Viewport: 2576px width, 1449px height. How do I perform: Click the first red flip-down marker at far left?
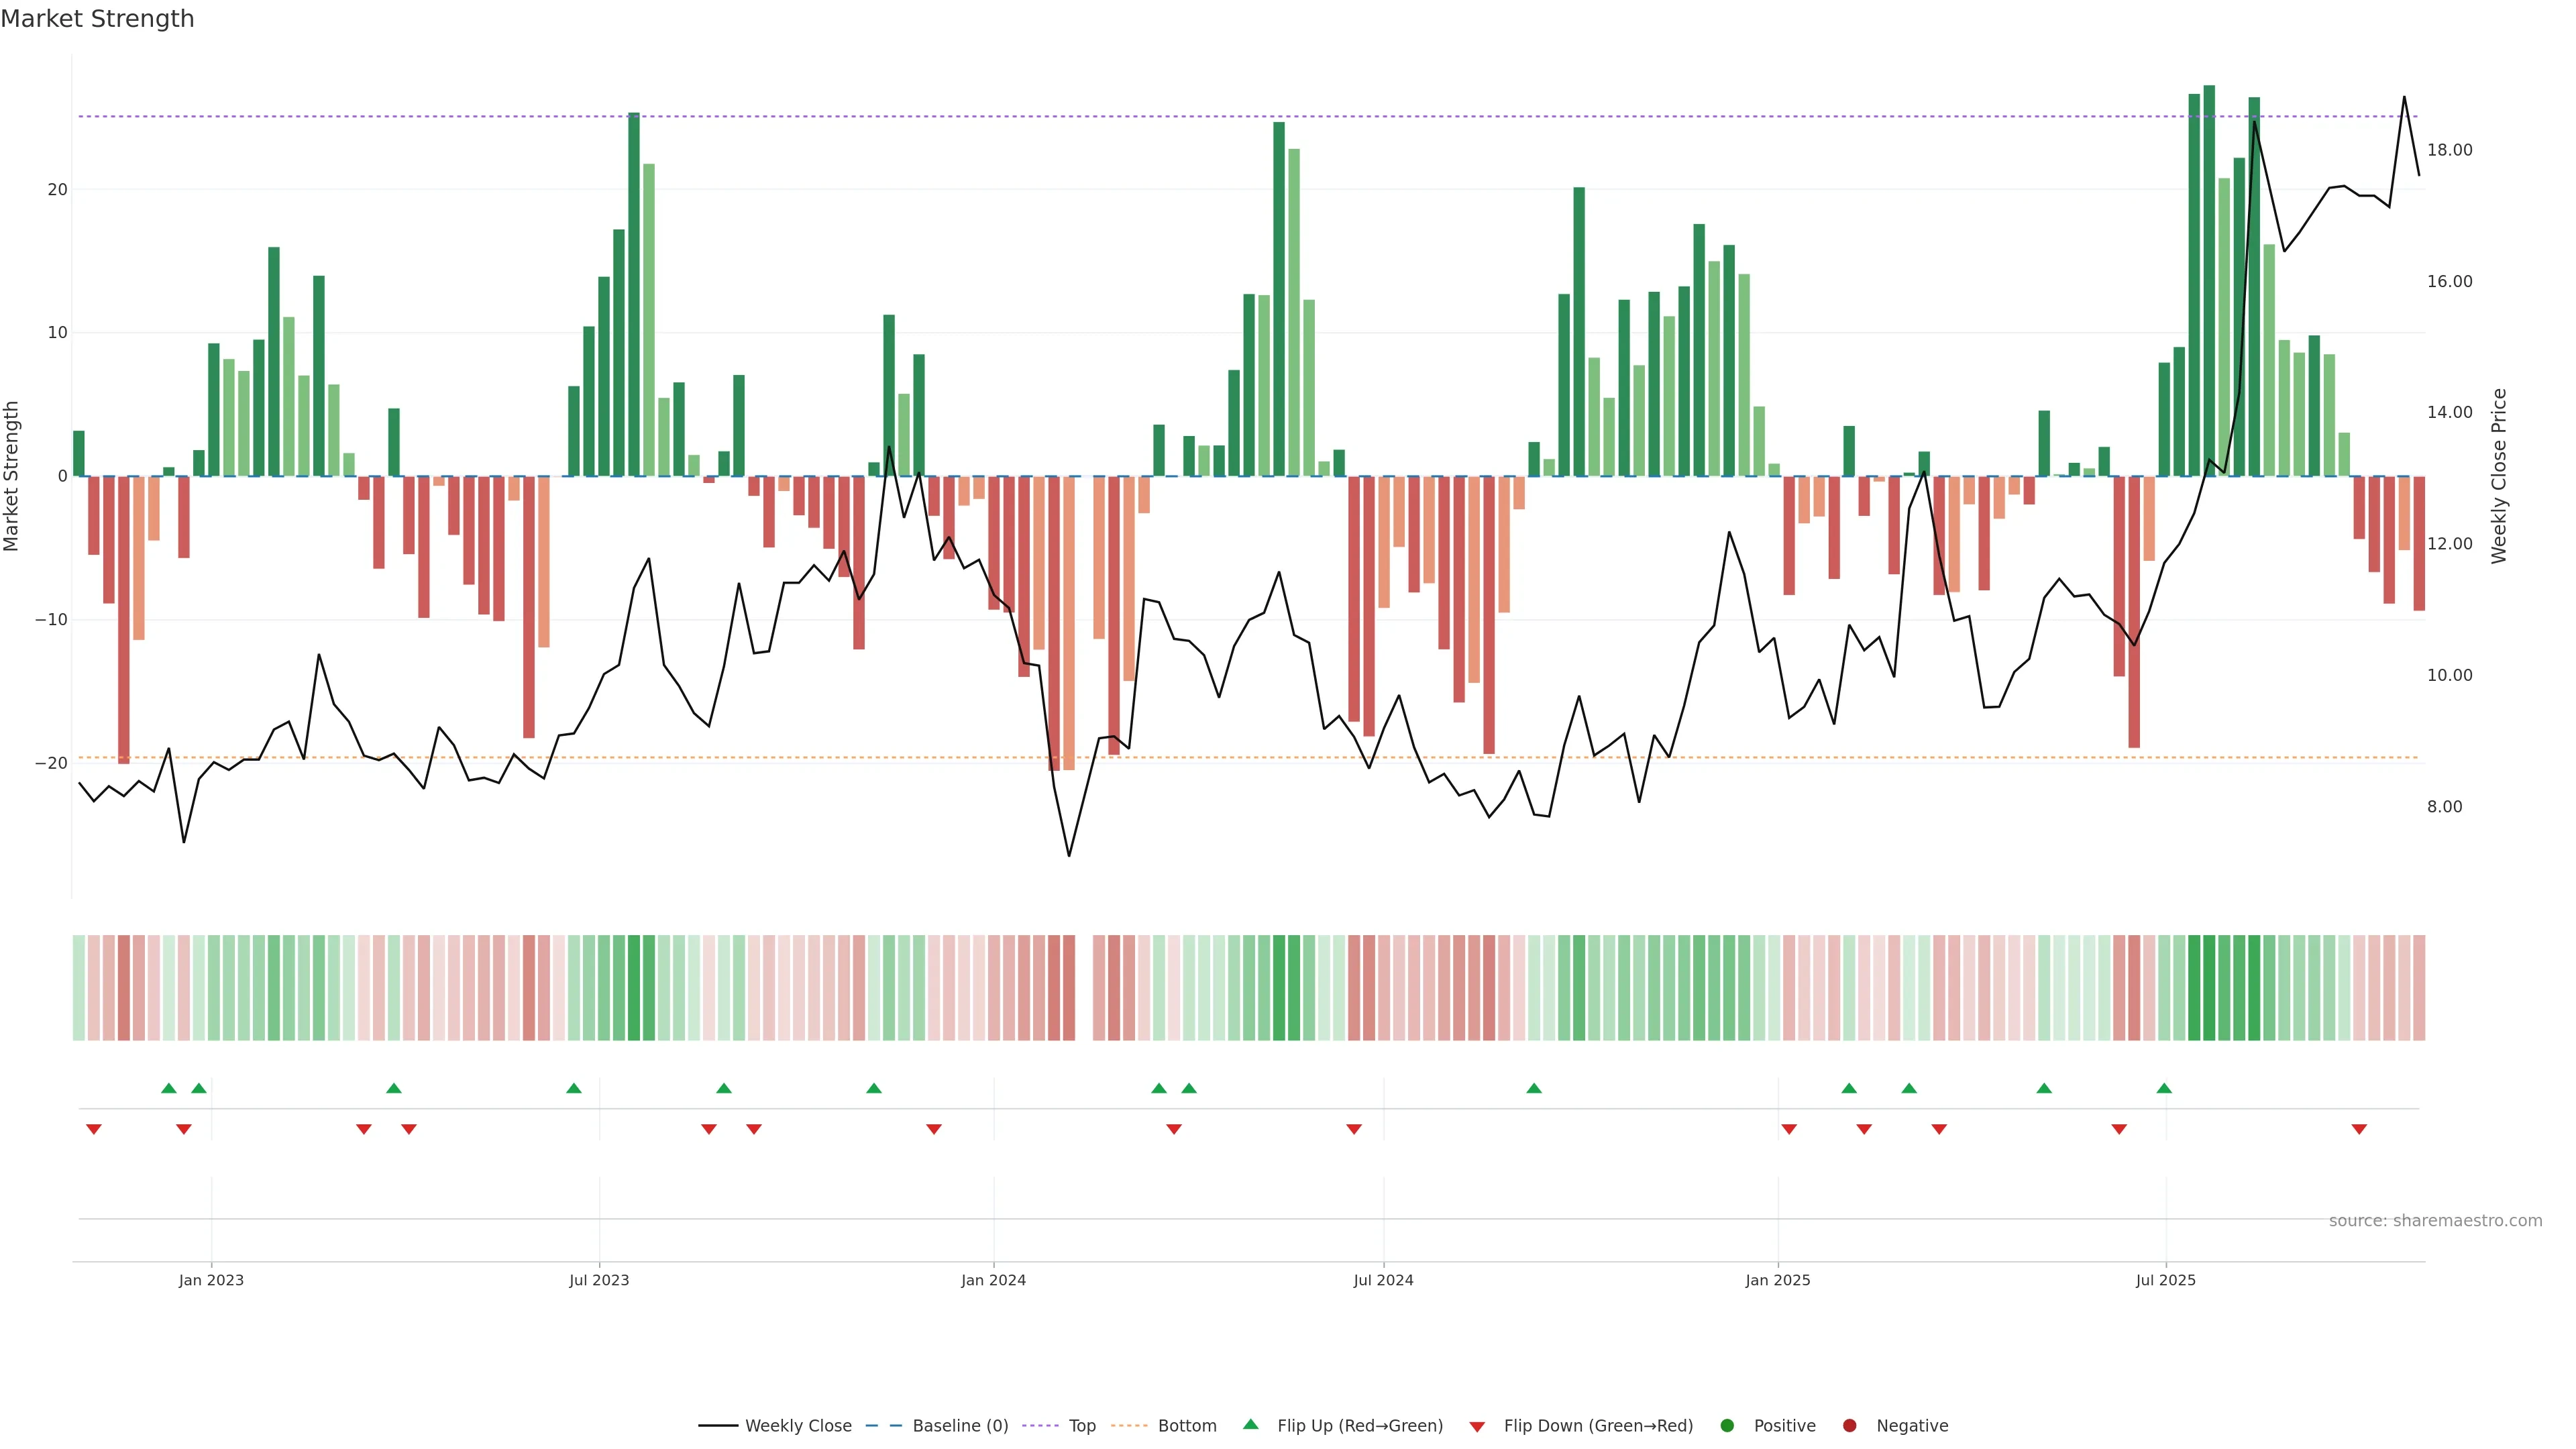pyautogui.click(x=94, y=1129)
